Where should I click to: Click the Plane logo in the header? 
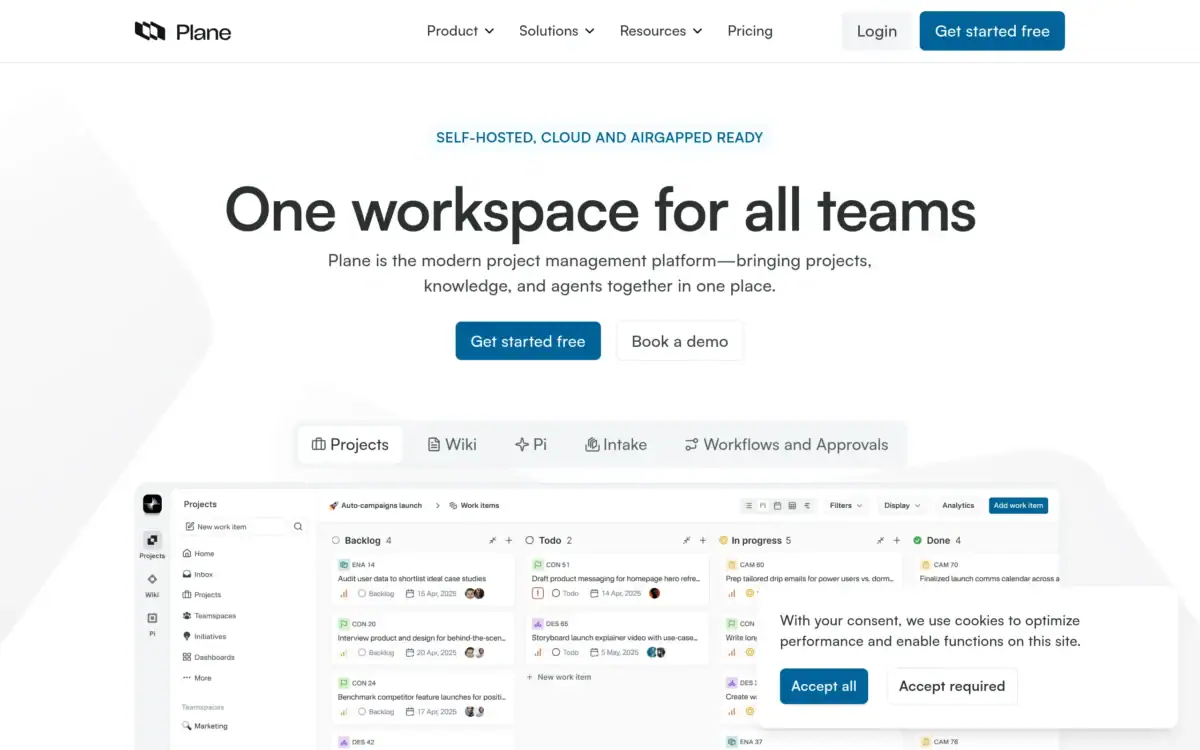point(183,31)
